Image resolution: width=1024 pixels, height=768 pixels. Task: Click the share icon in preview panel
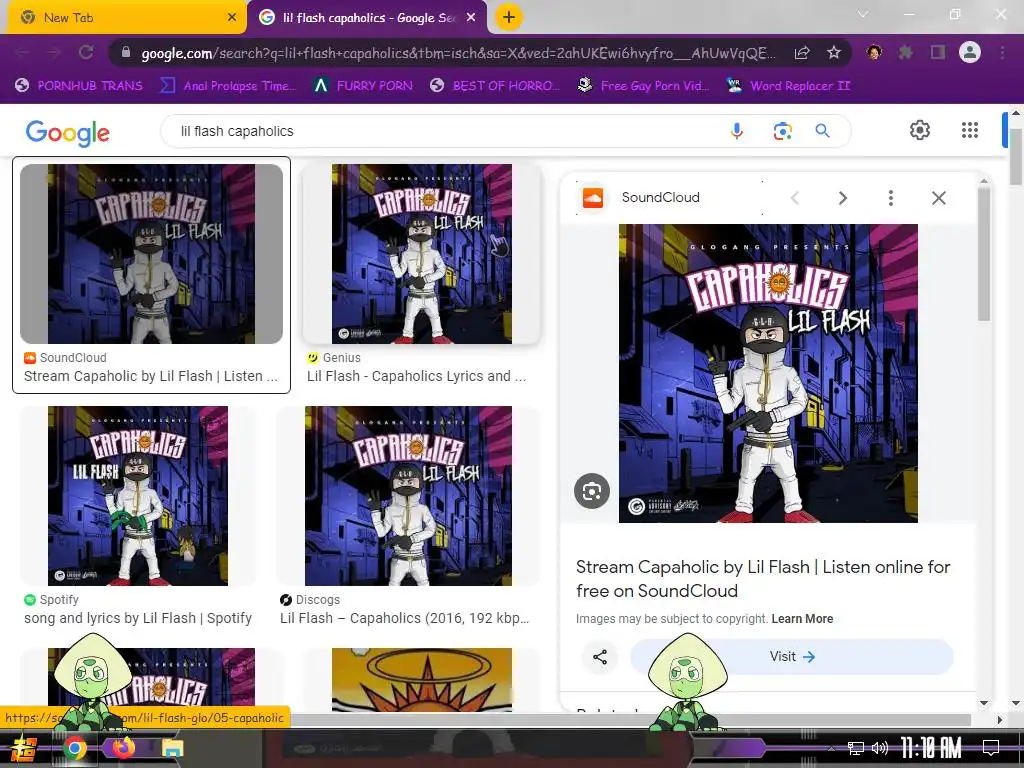(600, 656)
